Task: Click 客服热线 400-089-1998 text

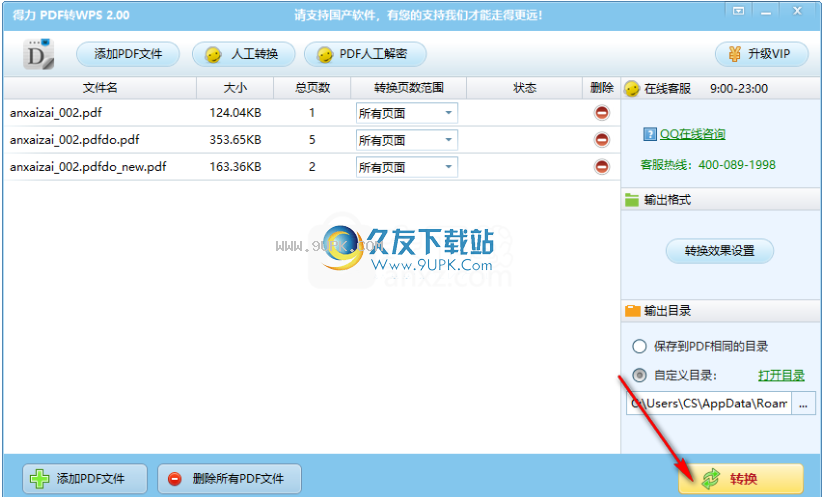Action: click(708, 165)
